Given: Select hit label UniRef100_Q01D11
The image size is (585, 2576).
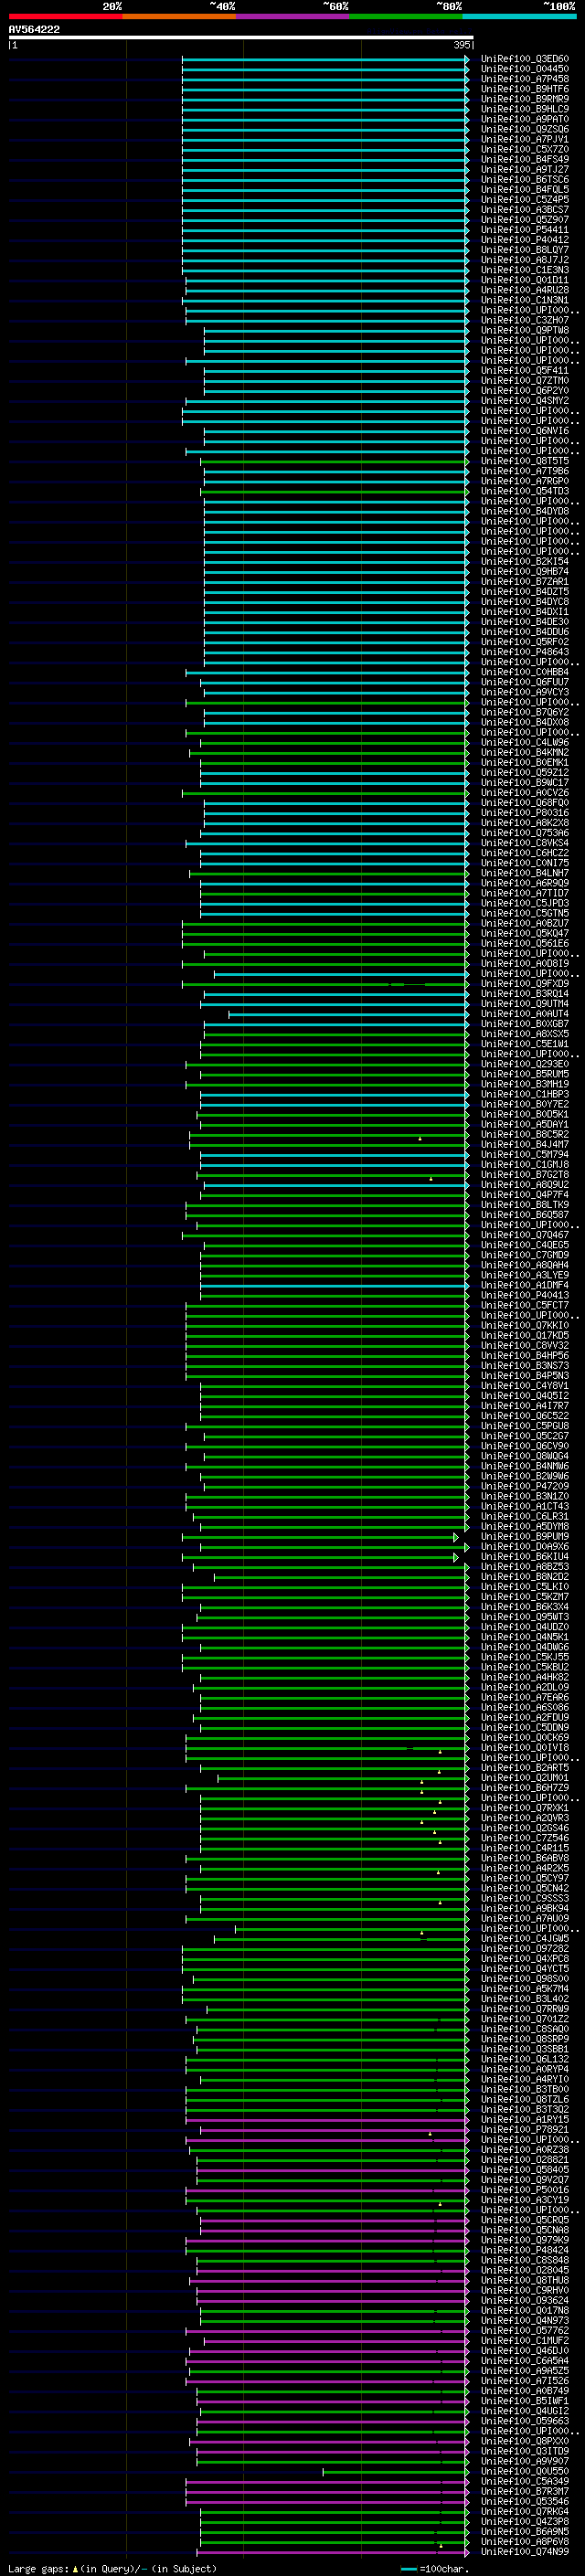Looking at the screenshot, I should click(x=525, y=280).
